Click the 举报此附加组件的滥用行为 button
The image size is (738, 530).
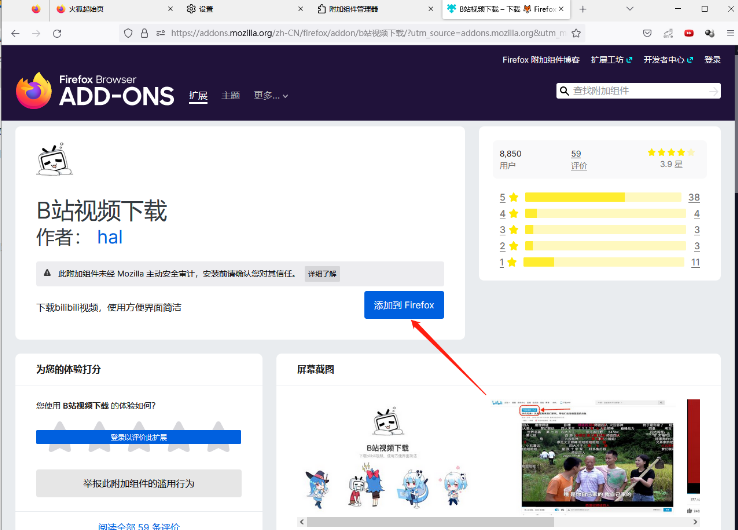tap(139, 483)
